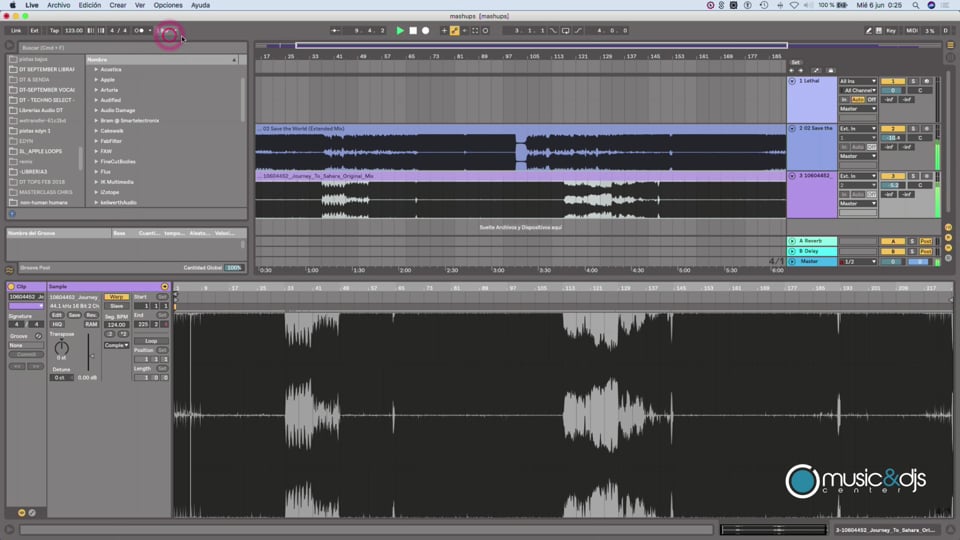Click the Sample box yellow toggle icon

(x=165, y=287)
